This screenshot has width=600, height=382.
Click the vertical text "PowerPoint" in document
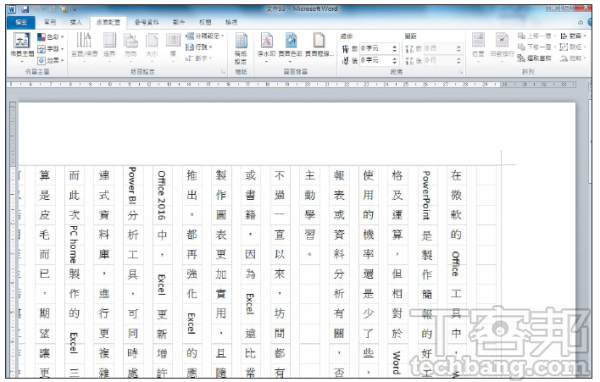[426, 195]
